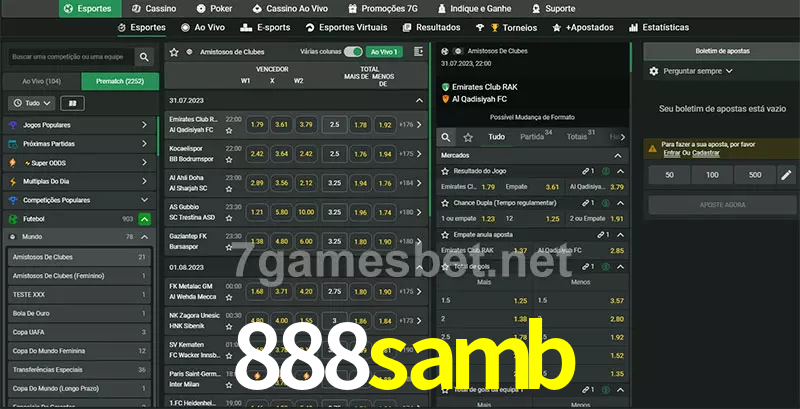
Task: Open the Tudo time filter dropdown
Action: [32, 104]
